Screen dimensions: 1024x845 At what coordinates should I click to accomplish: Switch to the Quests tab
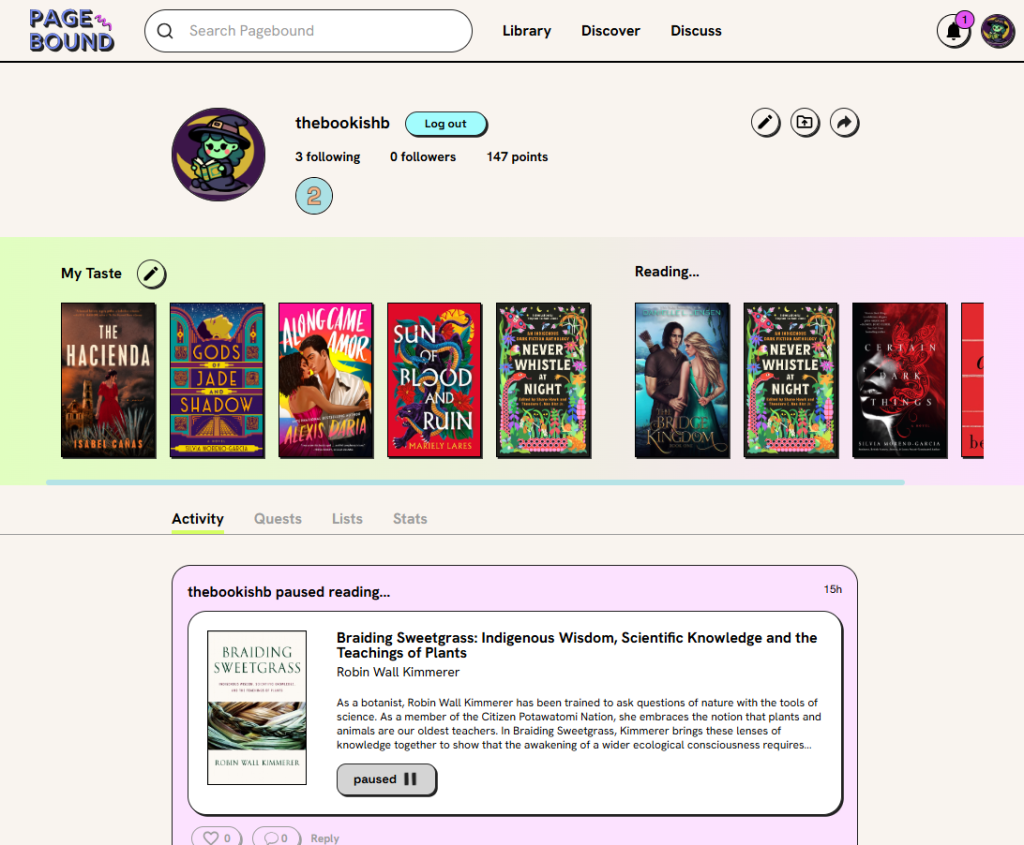277,519
